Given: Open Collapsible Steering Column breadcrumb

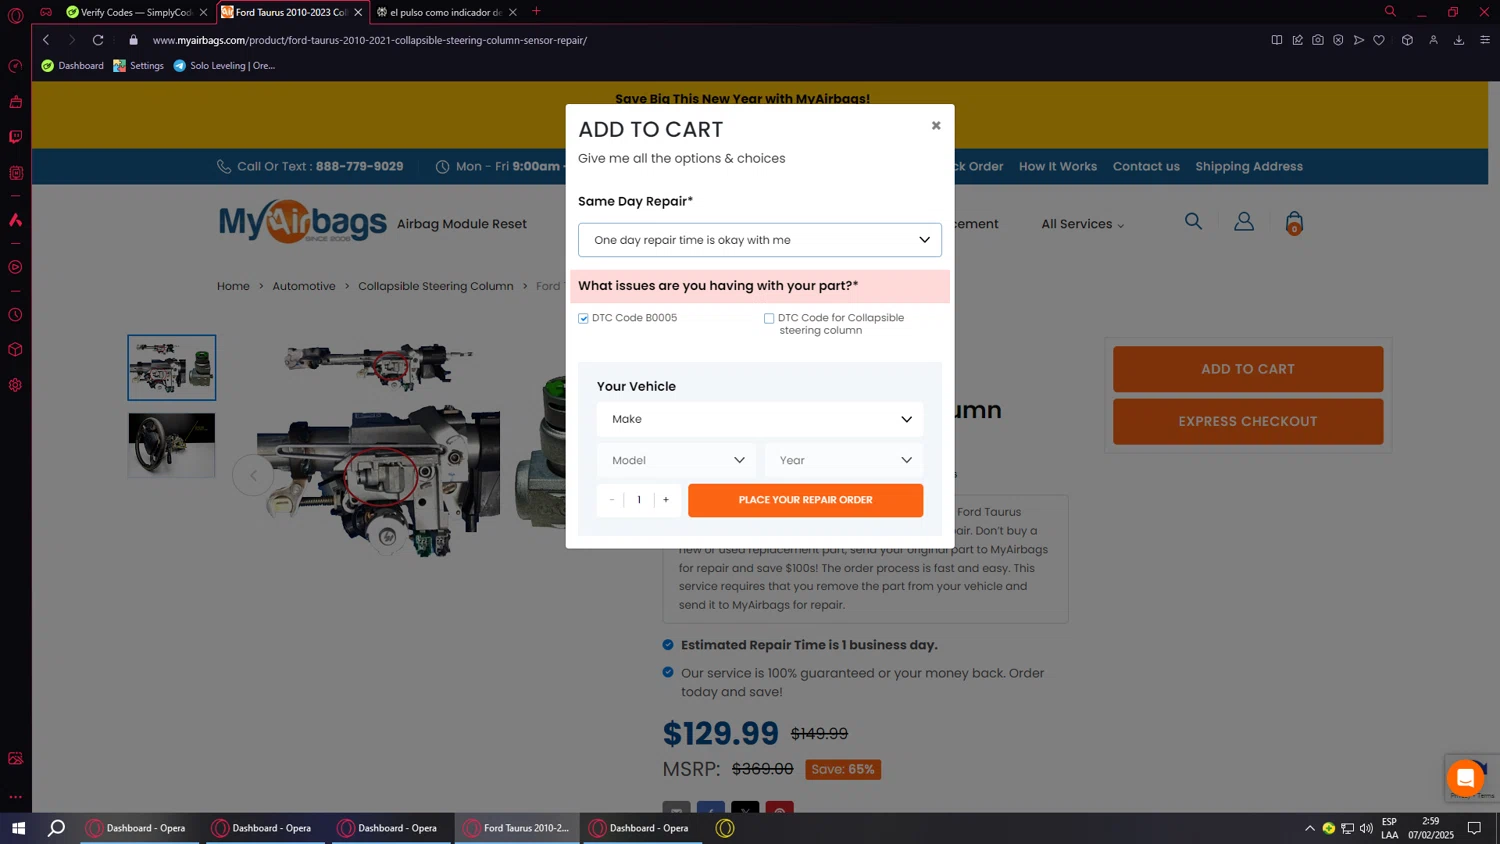Looking at the screenshot, I should tap(436, 286).
